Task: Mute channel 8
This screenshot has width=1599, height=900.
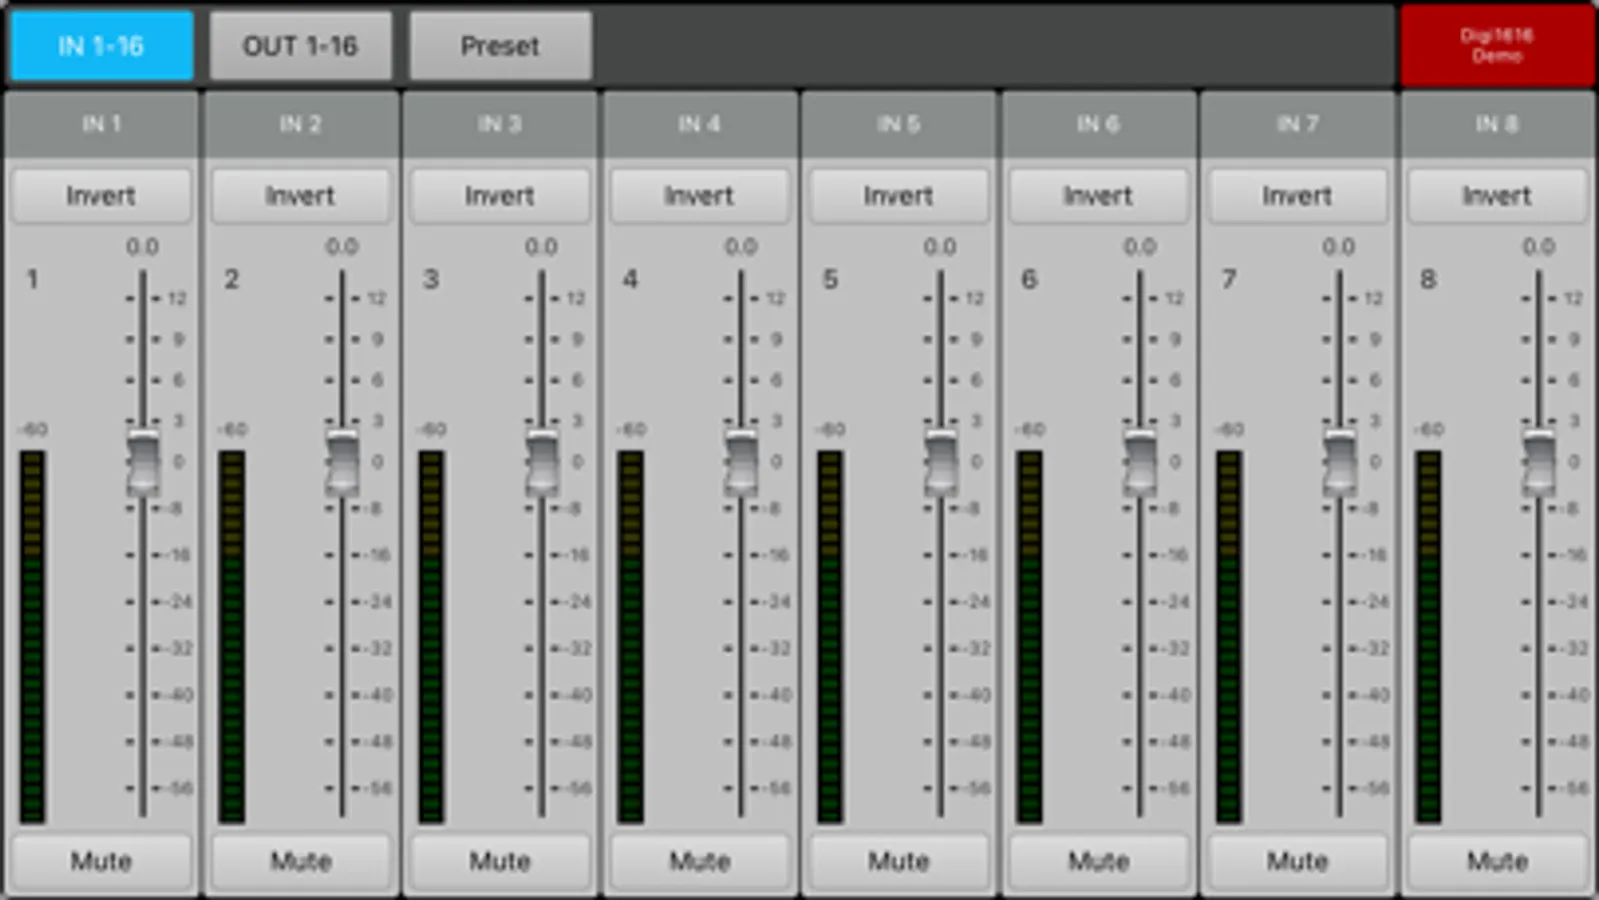Action: (x=1497, y=861)
